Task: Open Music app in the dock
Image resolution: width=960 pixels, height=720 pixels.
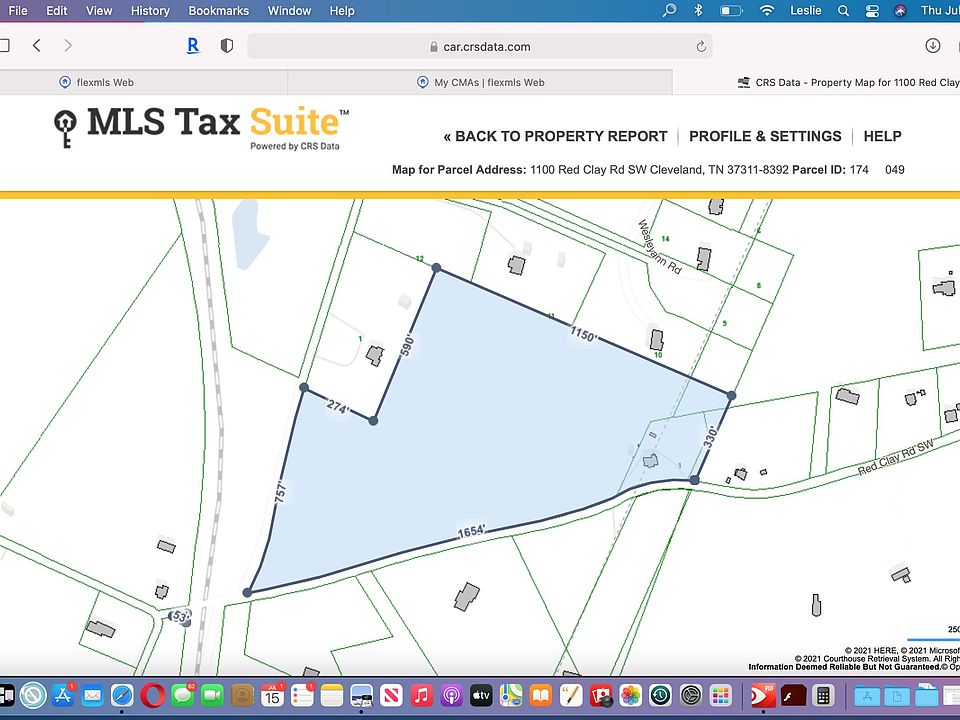Action: tap(422, 695)
